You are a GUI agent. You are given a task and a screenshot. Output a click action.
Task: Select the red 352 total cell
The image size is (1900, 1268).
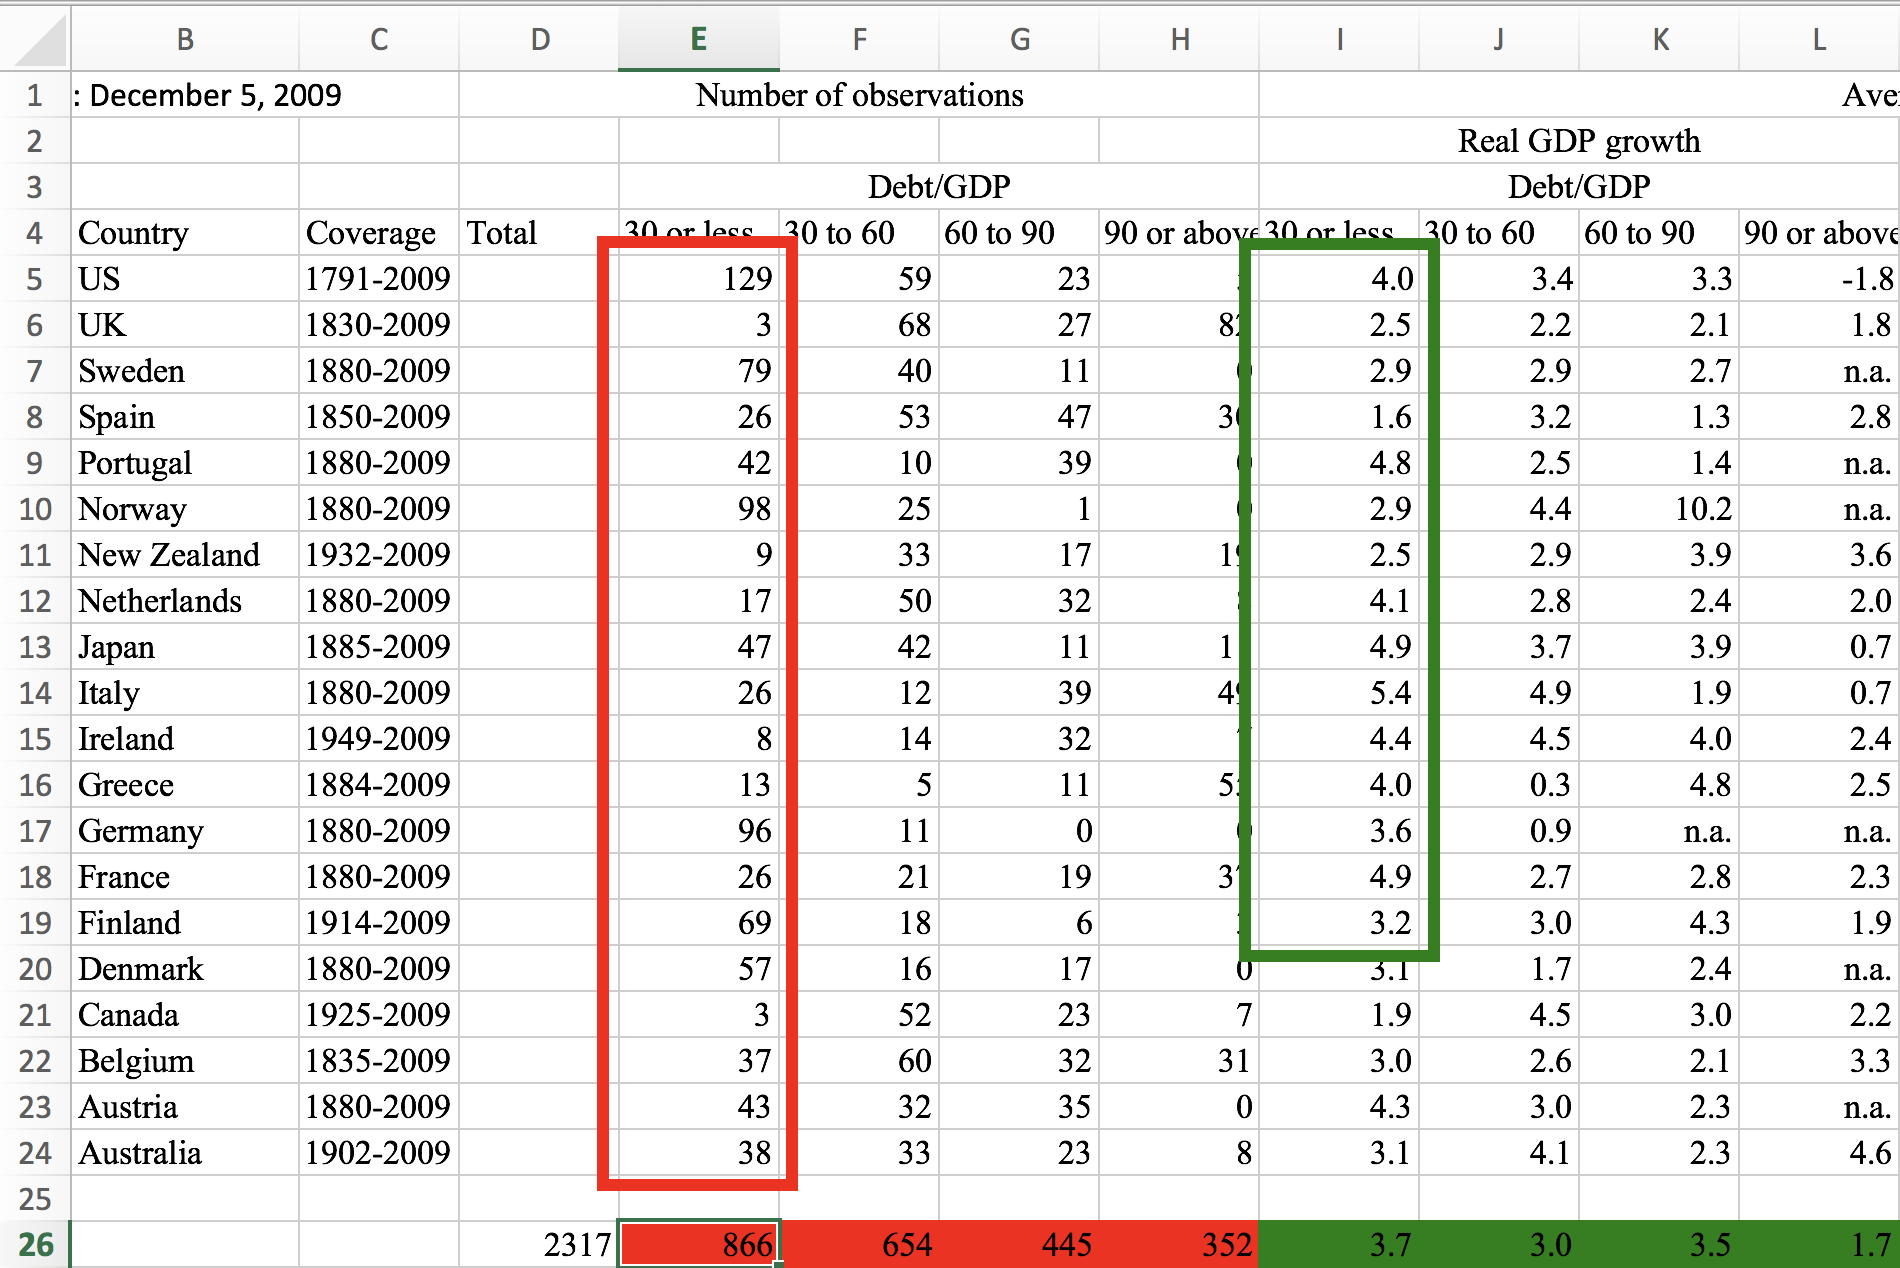[x=1179, y=1244]
